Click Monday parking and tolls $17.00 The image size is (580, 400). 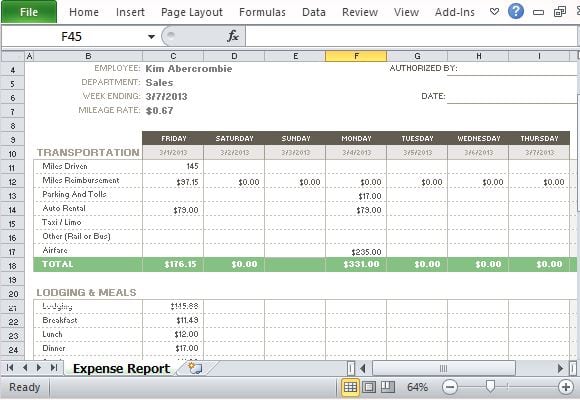click(370, 196)
